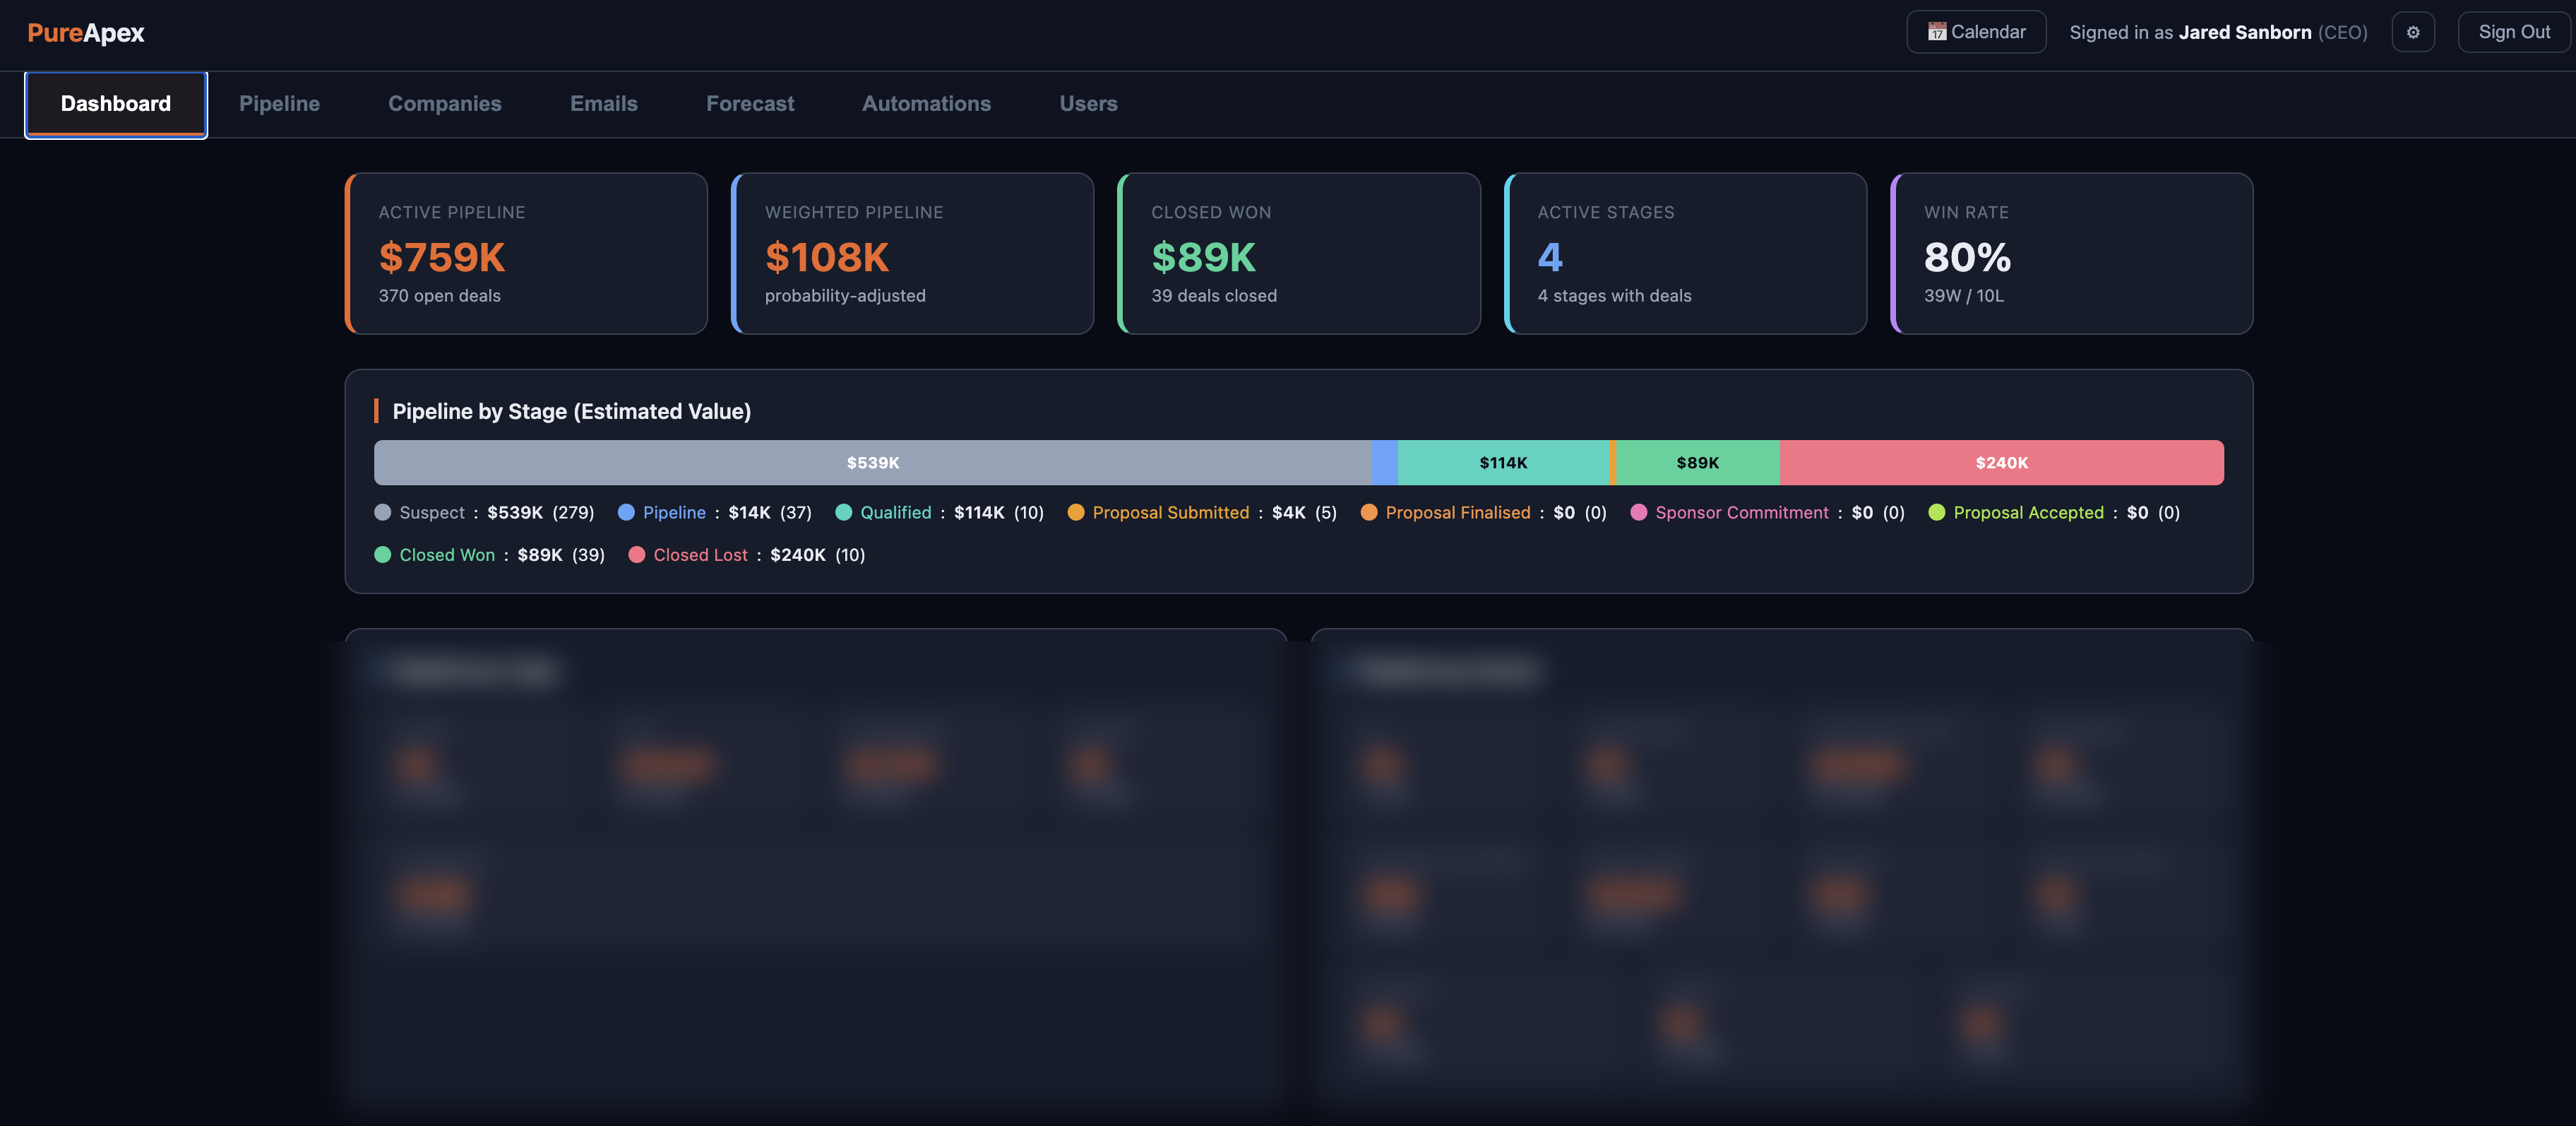
Task: Click the Proposal Accepted legend dot
Action: coord(1937,512)
